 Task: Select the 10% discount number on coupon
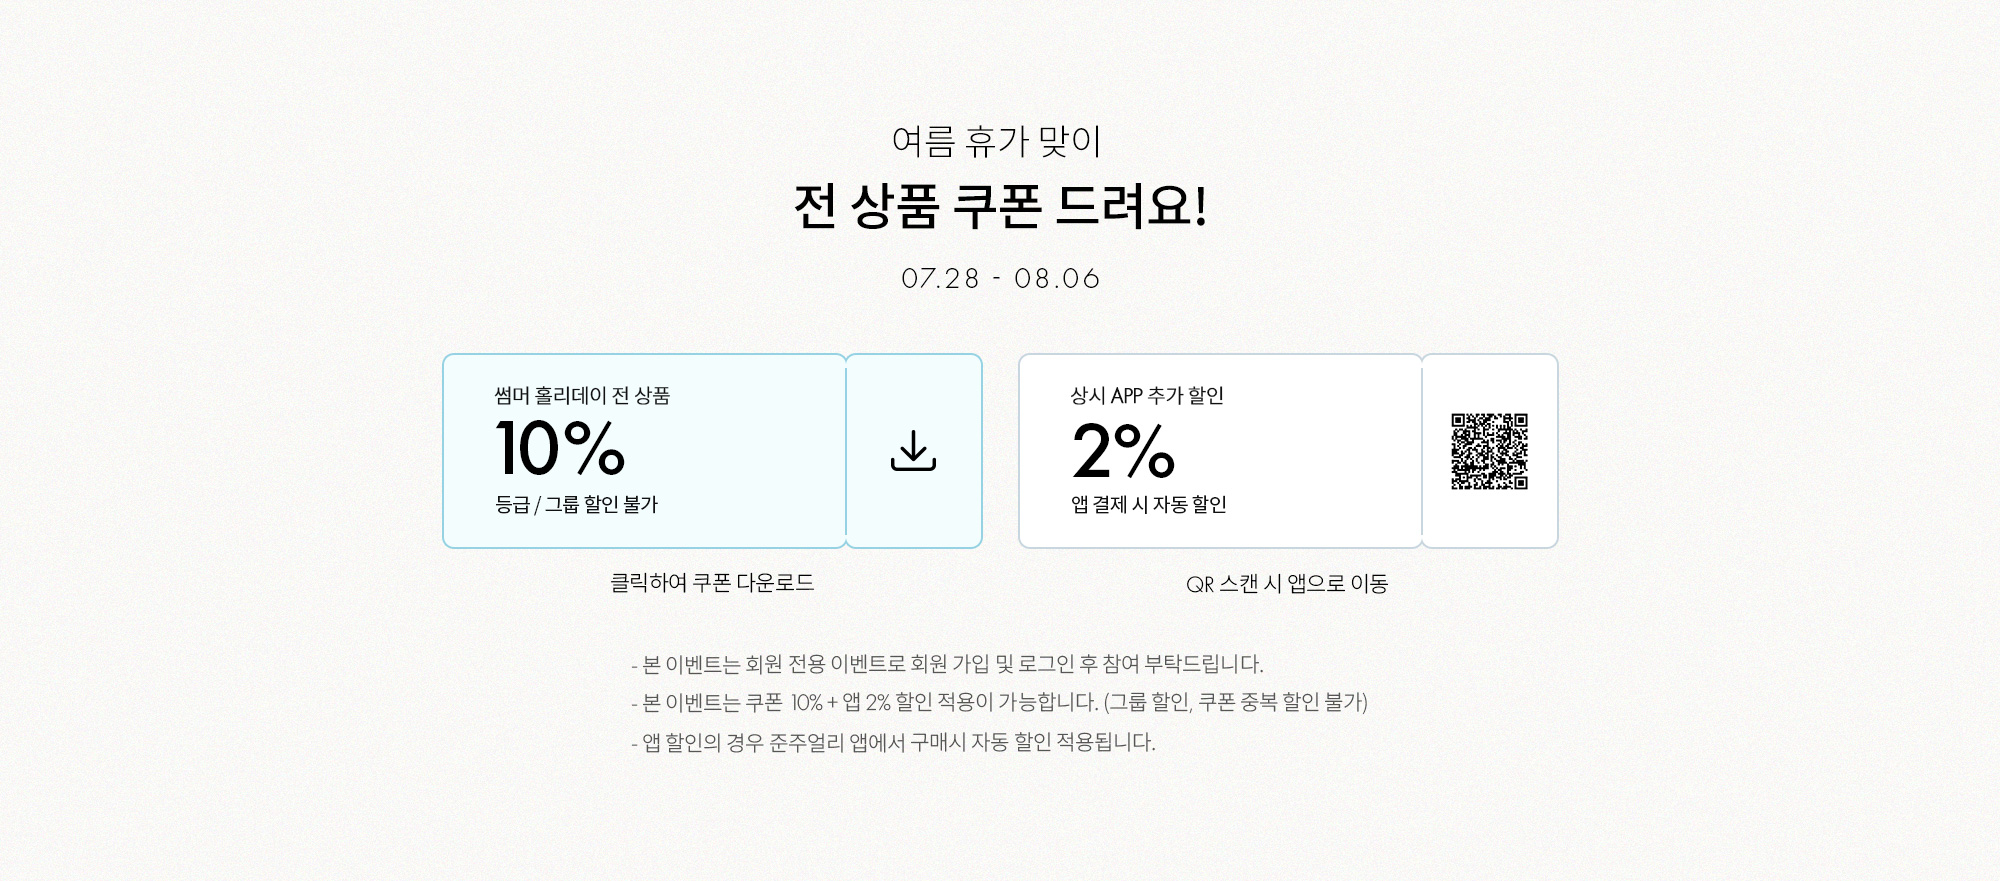pos(560,448)
